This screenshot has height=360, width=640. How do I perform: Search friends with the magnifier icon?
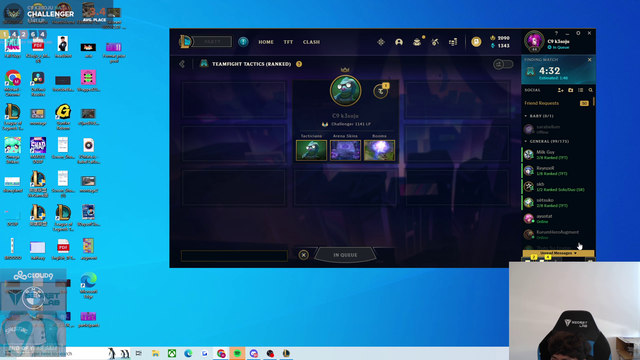590,90
